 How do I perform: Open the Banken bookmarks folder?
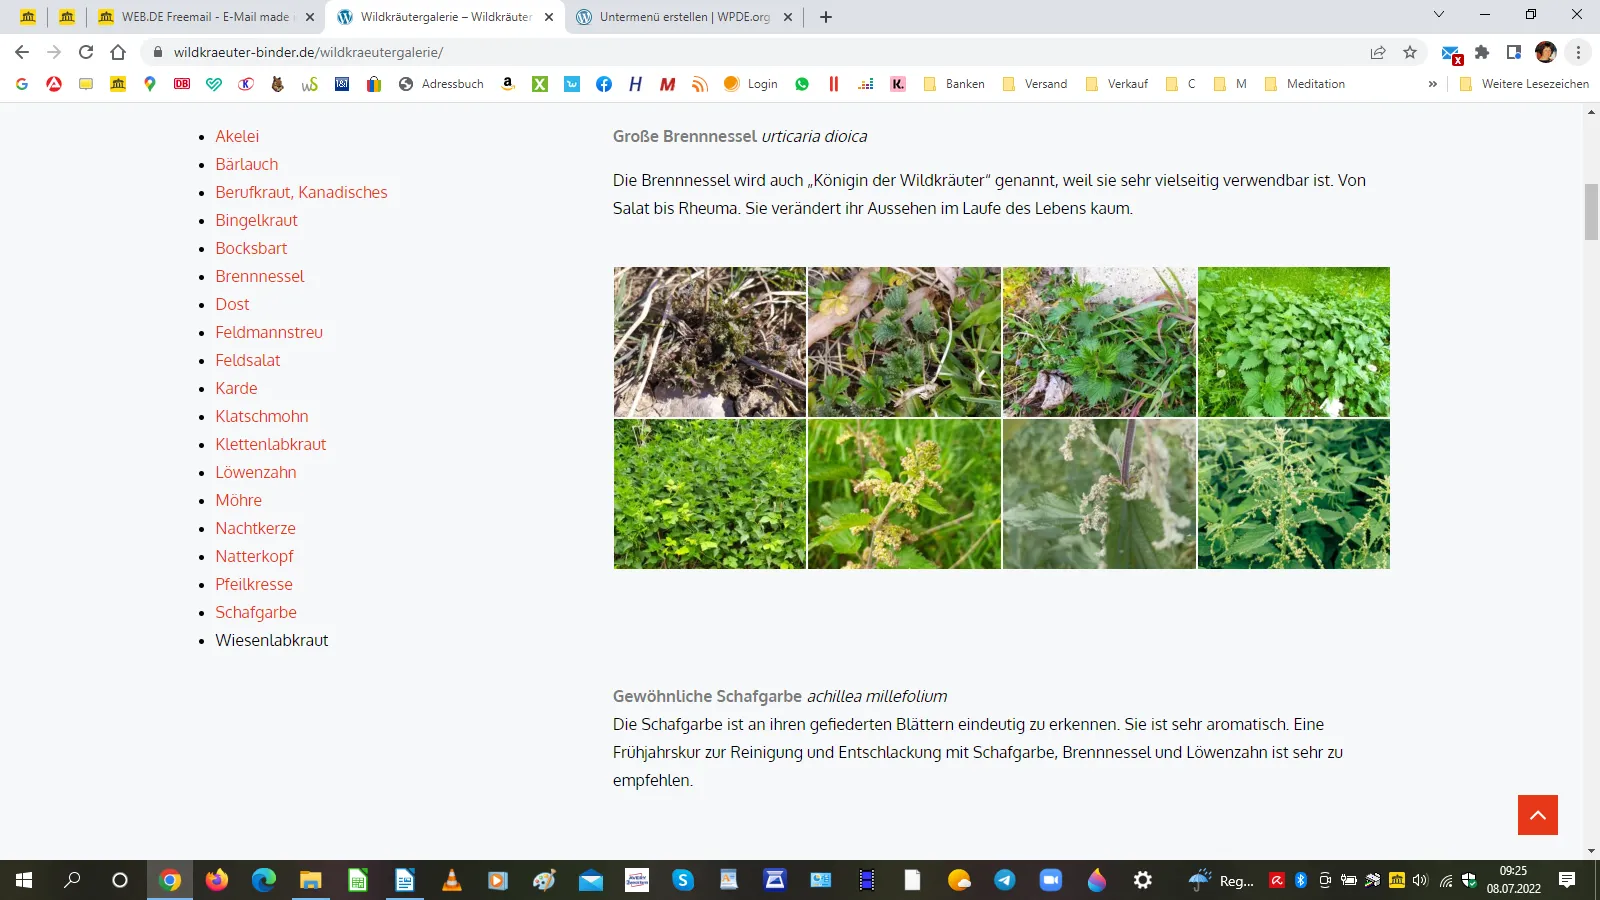tap(954, 84)
